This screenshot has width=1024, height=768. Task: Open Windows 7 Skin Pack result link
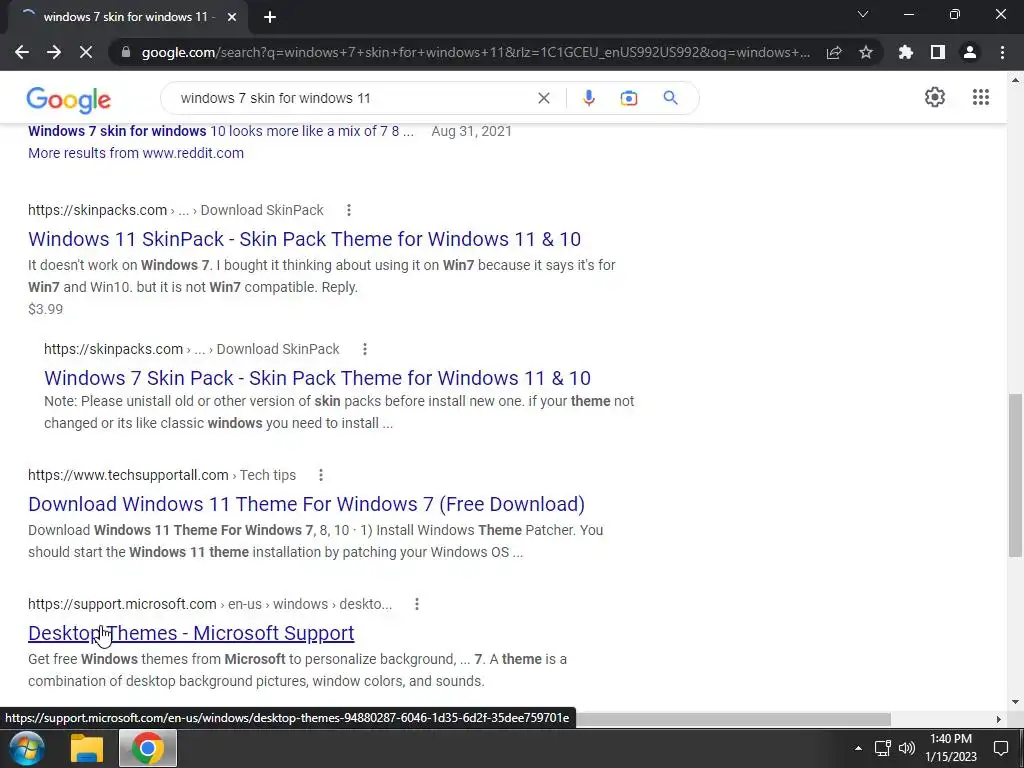tap(317, 378)
